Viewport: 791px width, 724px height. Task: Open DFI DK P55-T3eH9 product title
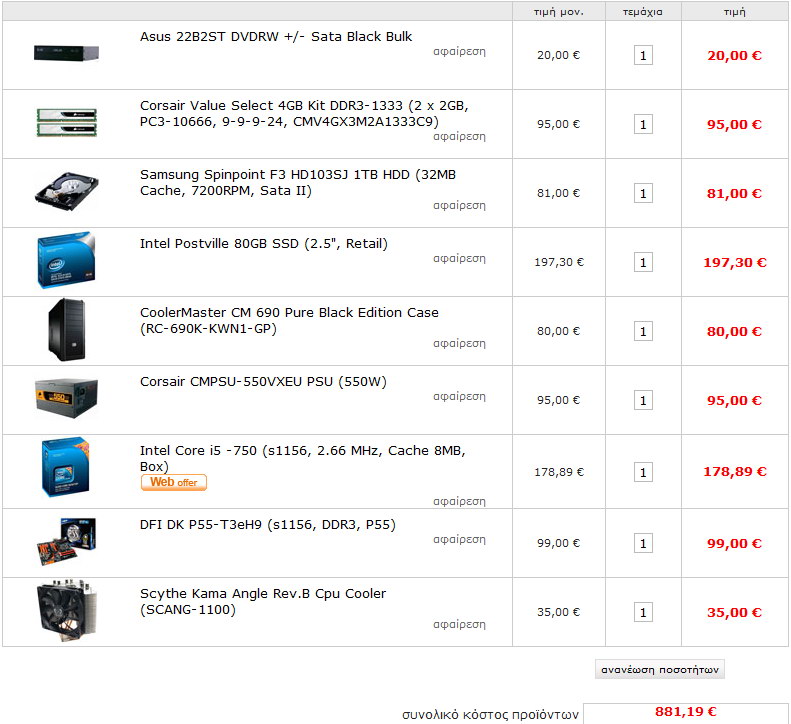pos(268,525)
